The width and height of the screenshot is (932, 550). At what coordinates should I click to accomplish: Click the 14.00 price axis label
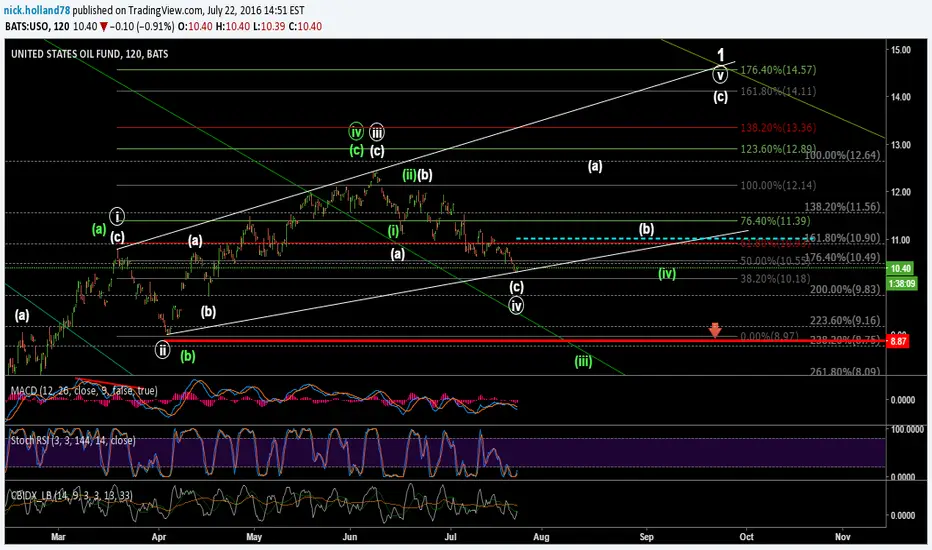click(x=900, y=97)
